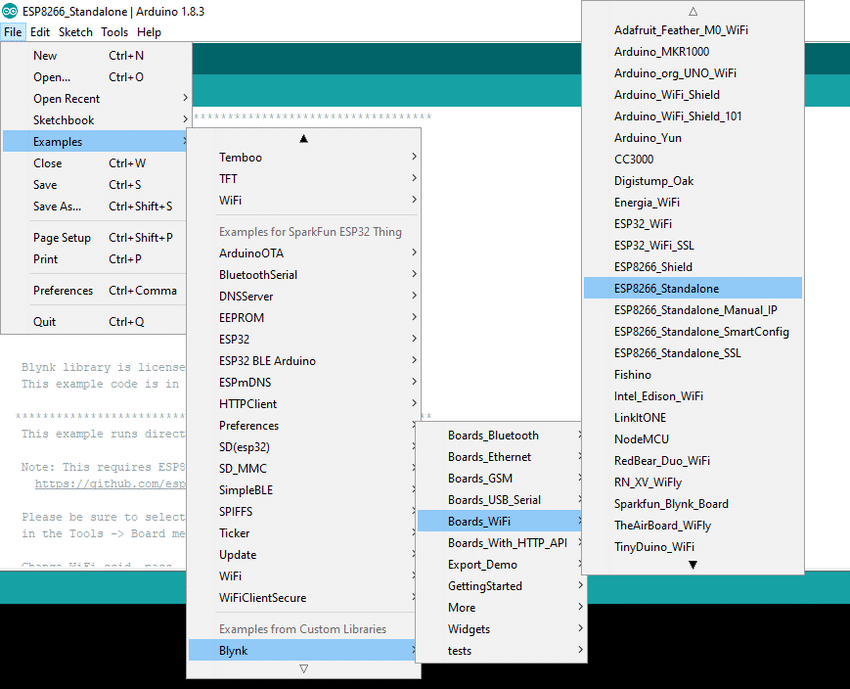This screenshot has width=850, height=689.
Task: Open Widgets submenu in Blynk
Action: click(x=501, y=629)
